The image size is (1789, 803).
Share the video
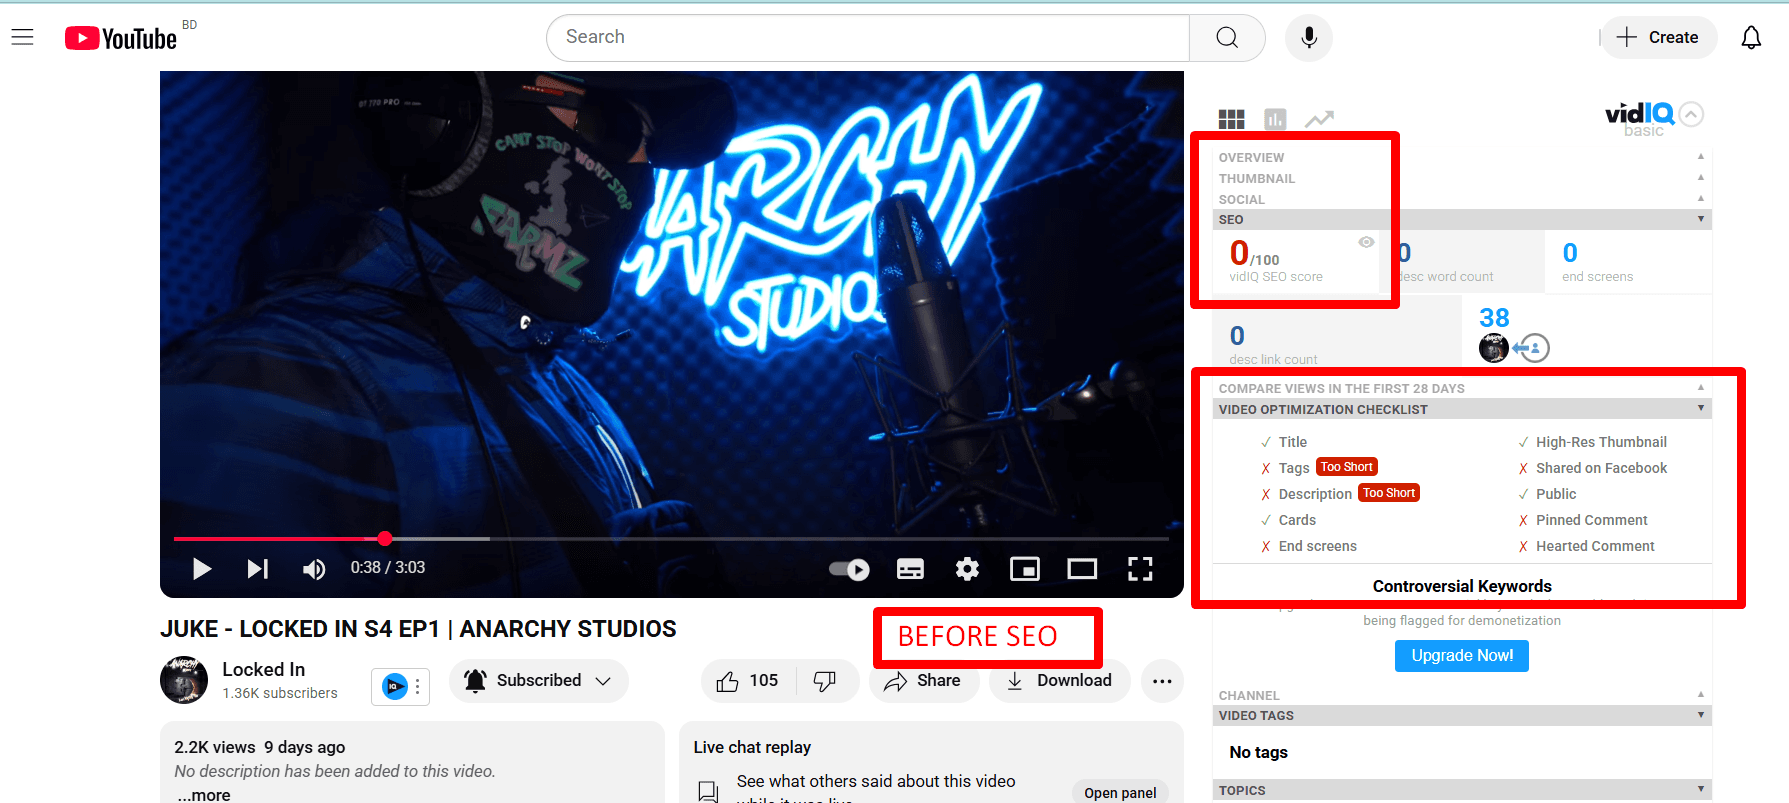click(x=924, y=681)
